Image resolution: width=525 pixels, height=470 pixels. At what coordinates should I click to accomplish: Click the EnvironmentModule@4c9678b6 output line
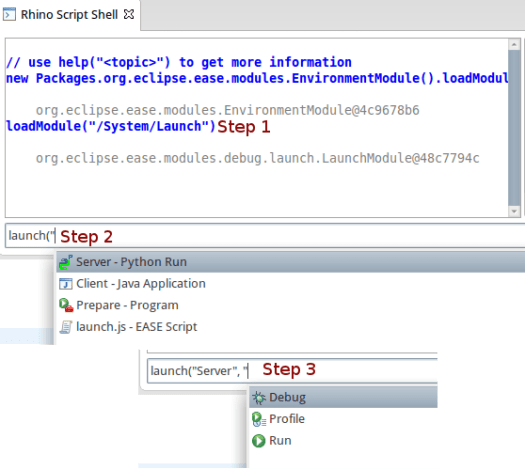[x=227, y=110]
